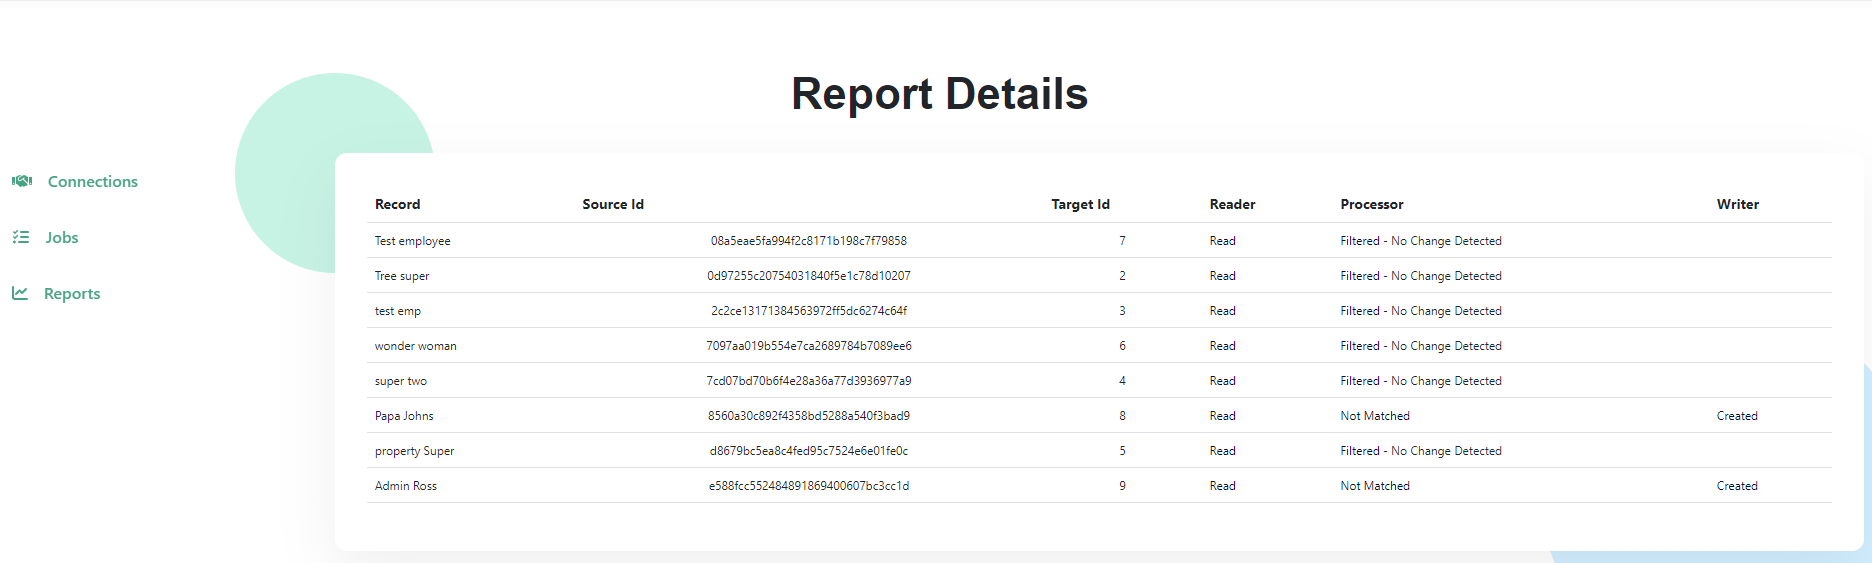Select the Admin Ross record
This screenshot has width=1872, height=563.
[x=406, y=486]
